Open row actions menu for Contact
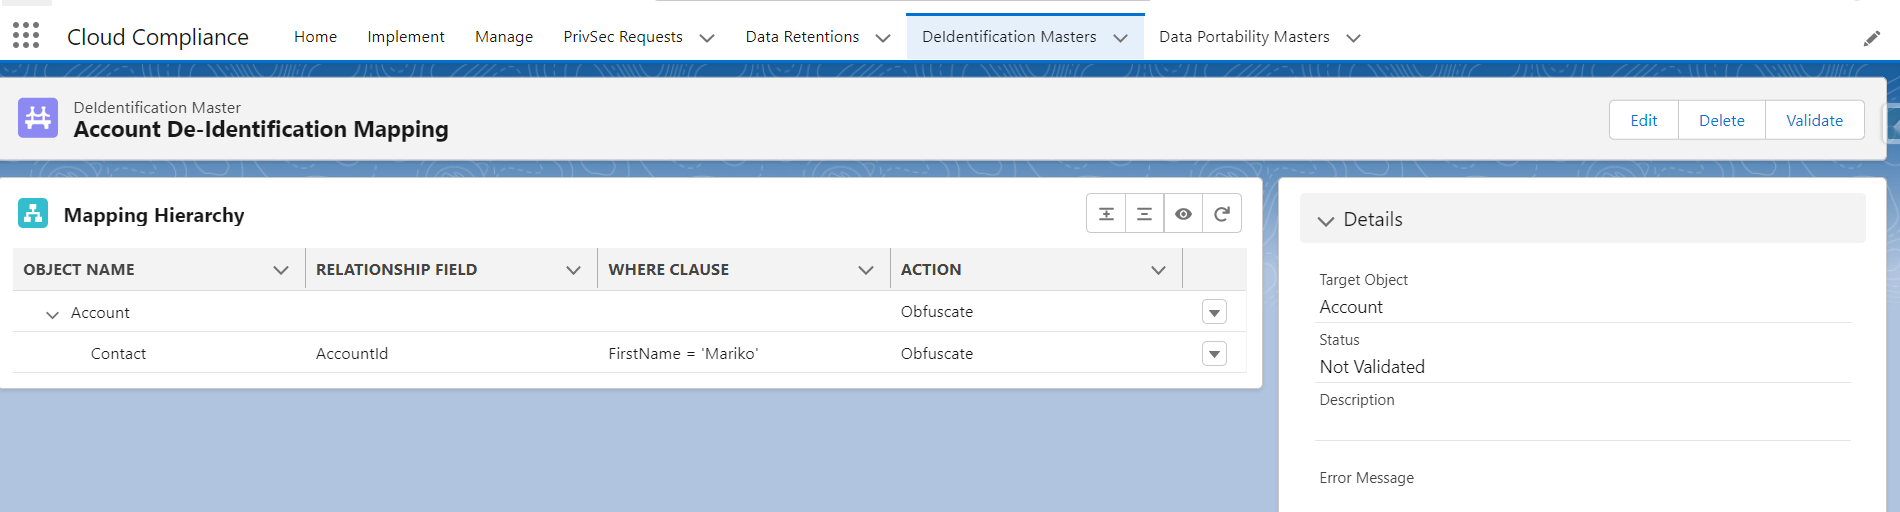Viewport: 1900px width, 512px height. [1214, 354]
